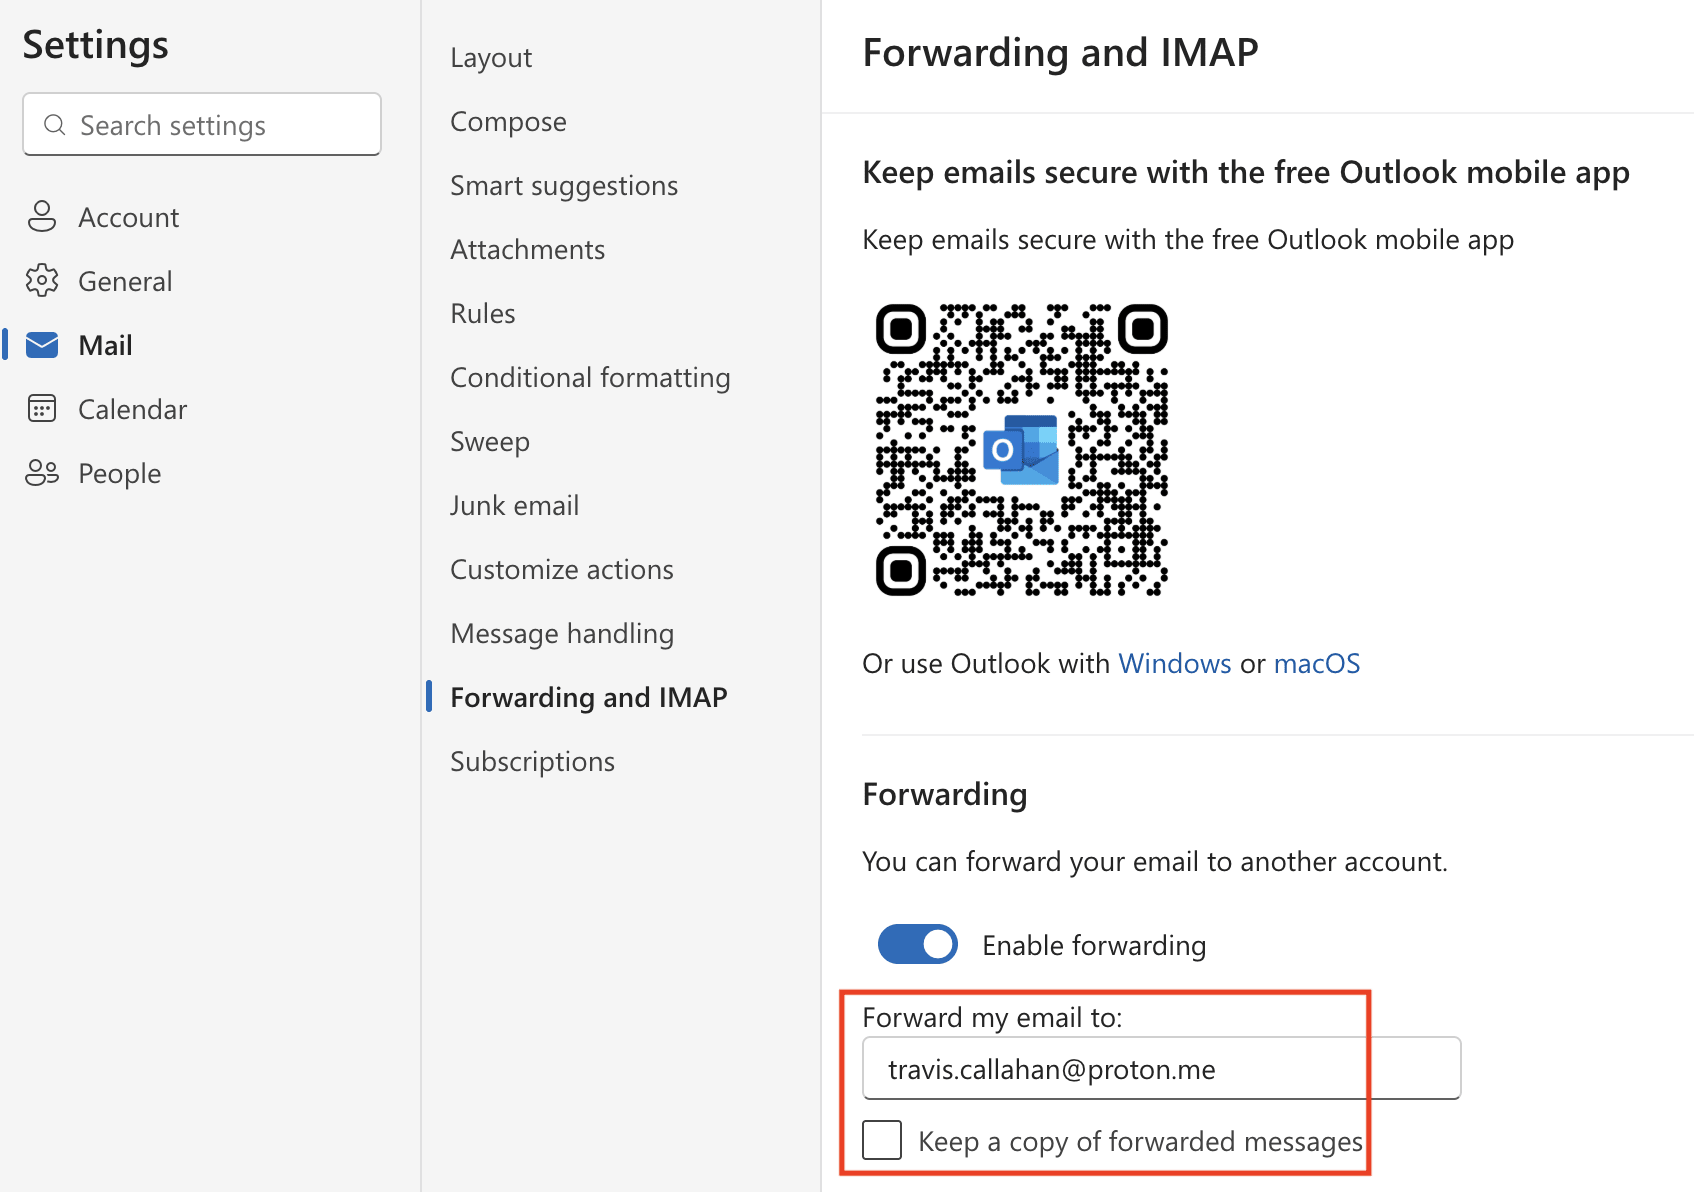This screenshot has width=1694, height=1192.
Task: Open Subscriptions settings
Action: [x=532, y=762]
